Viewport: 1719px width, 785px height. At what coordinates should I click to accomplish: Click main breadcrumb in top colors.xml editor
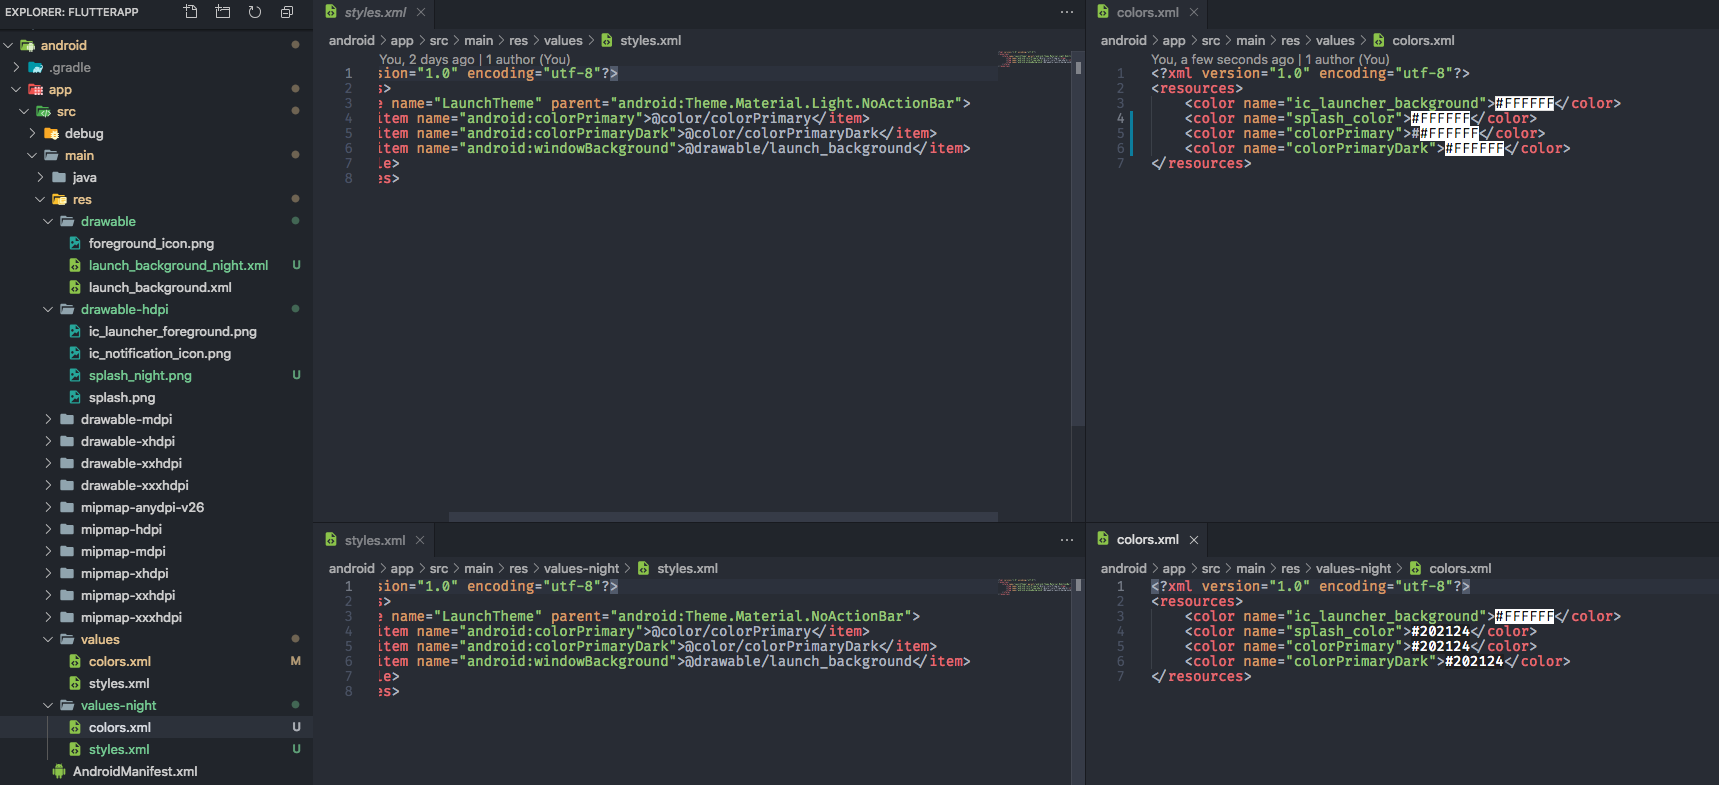tap(1250, 40)
